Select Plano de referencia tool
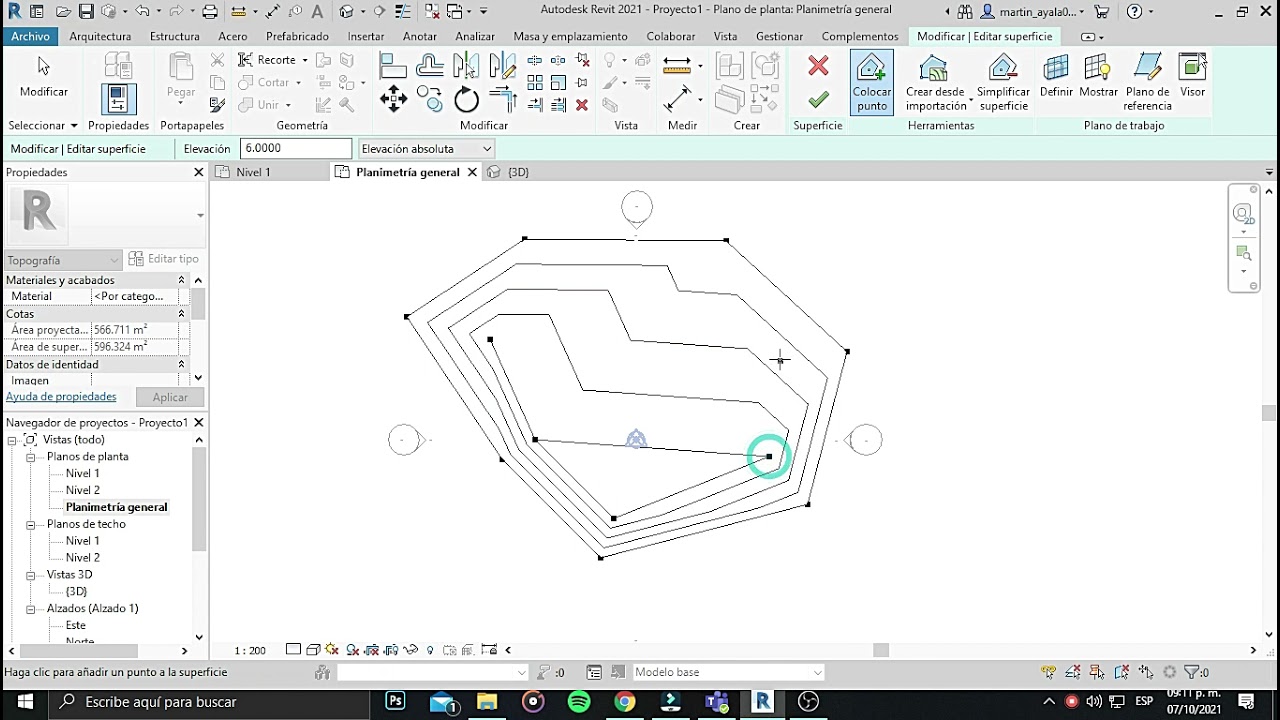 pos(1147,82)
